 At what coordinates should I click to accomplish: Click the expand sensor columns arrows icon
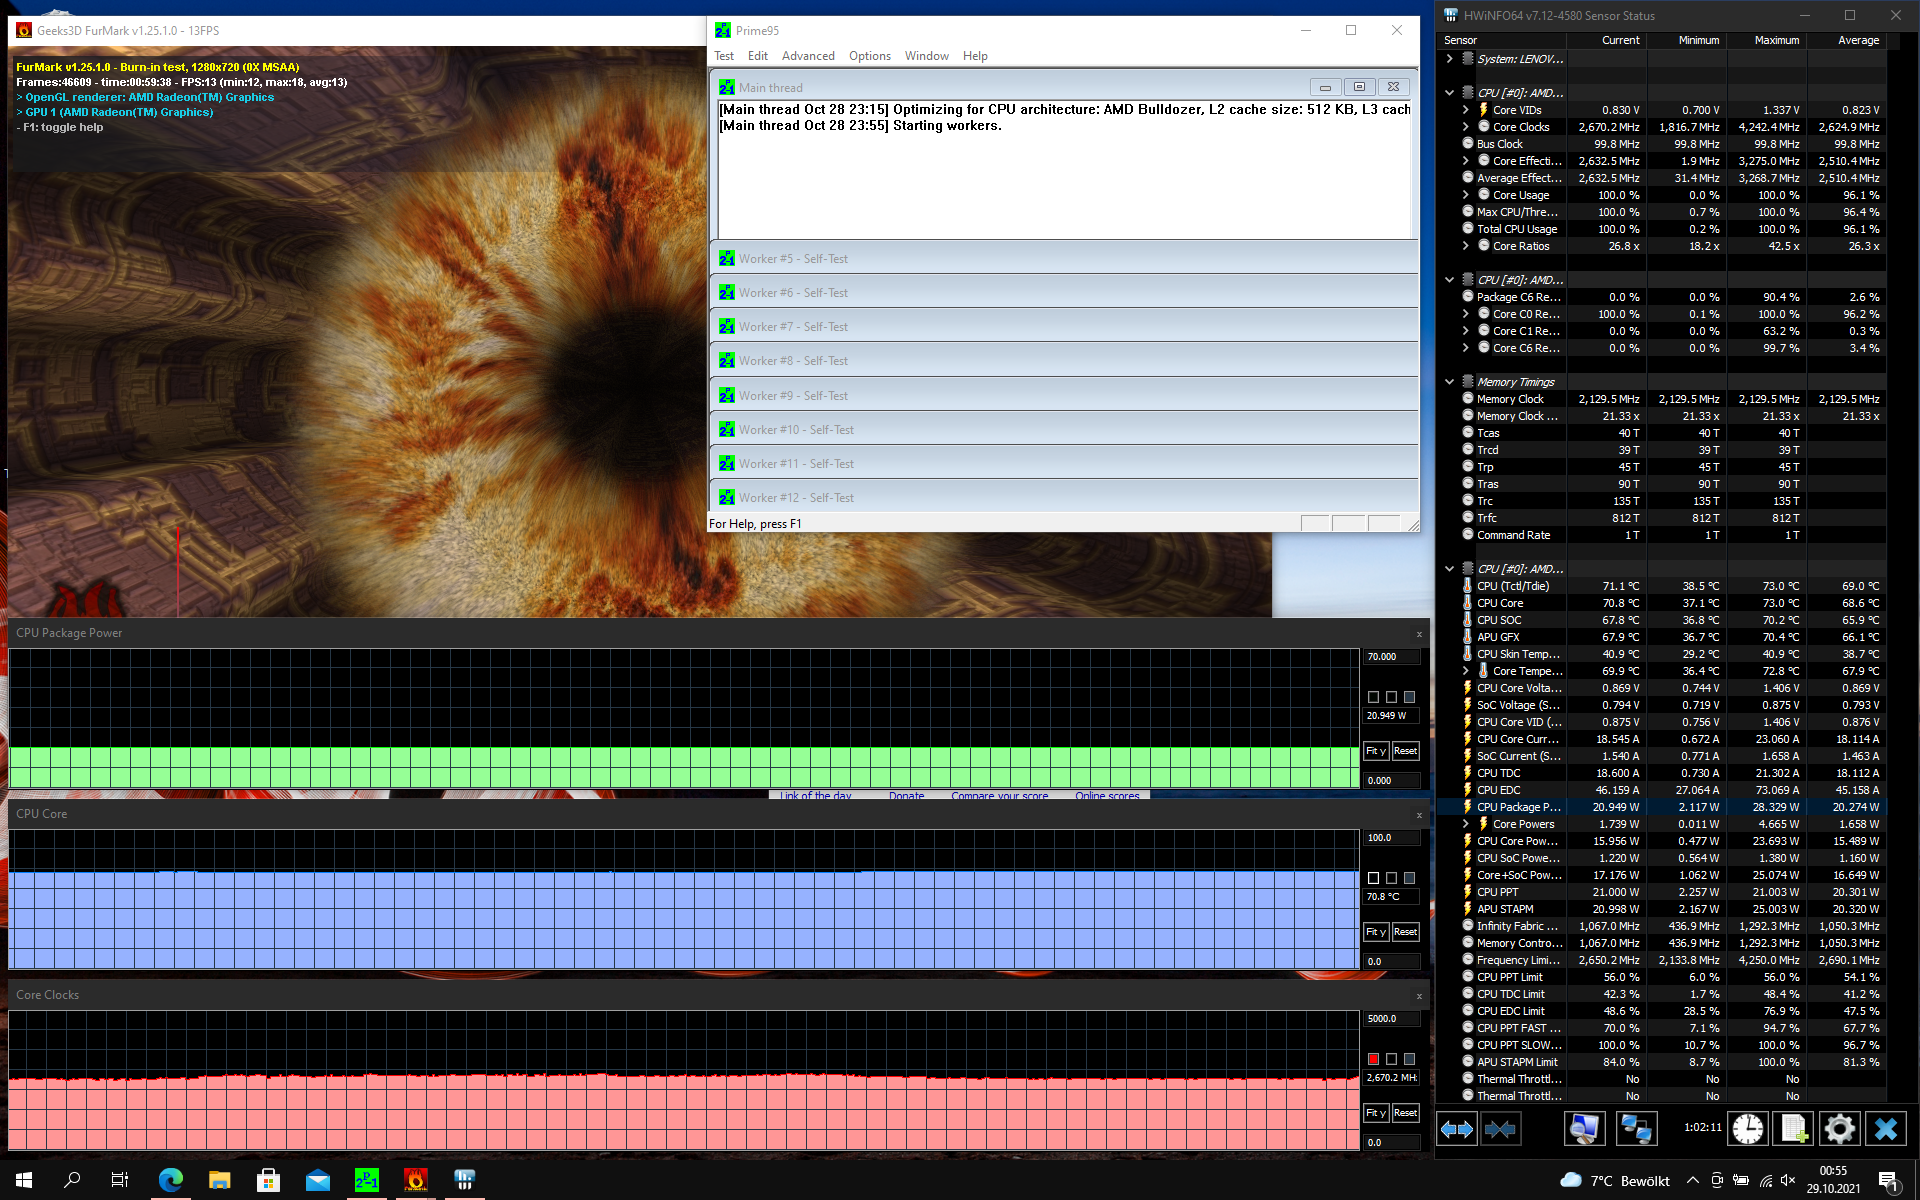[1456, 1129]
